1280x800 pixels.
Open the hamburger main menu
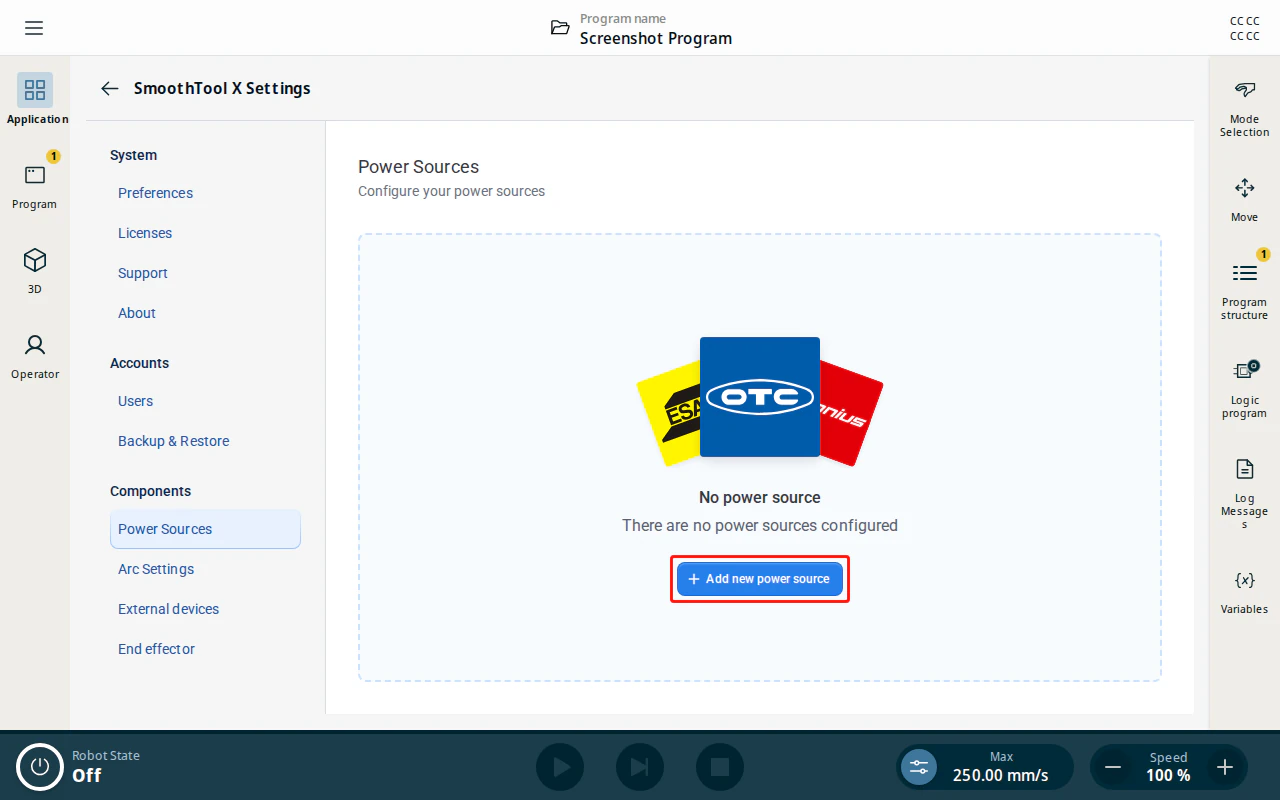pyautogui.click(x=34, y=28)
